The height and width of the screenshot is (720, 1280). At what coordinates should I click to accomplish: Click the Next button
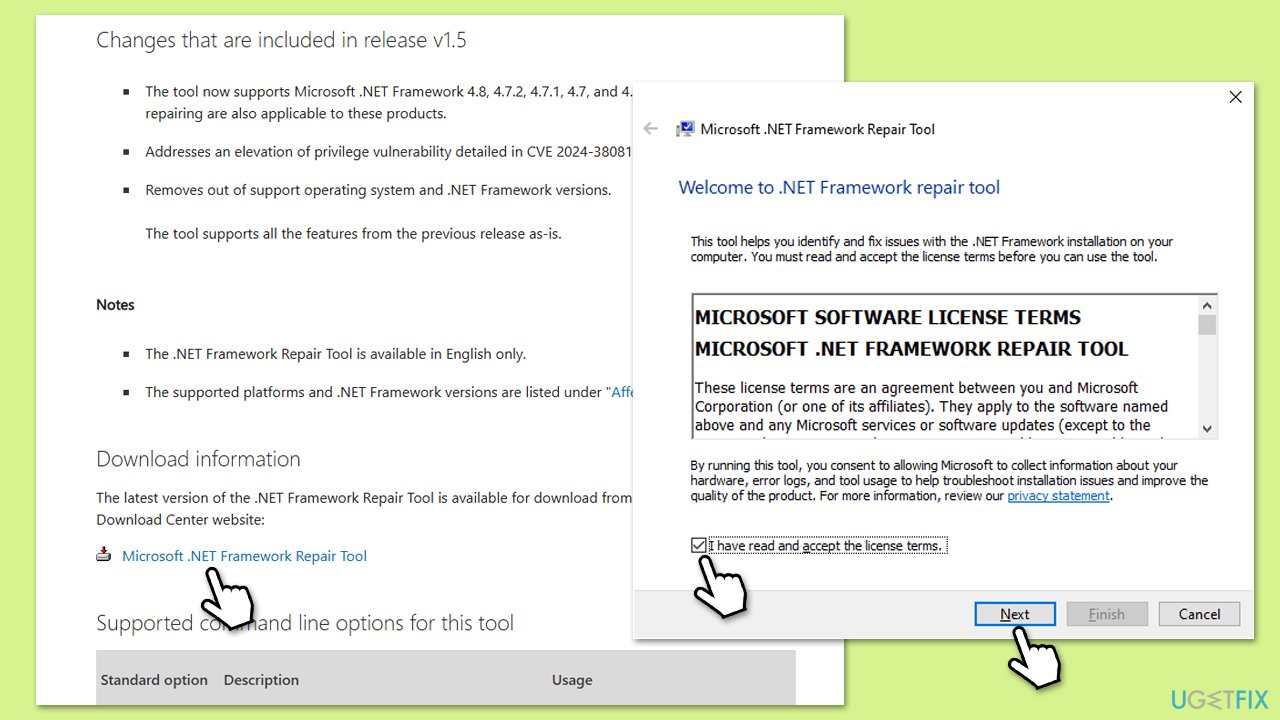click(1015, 614)
